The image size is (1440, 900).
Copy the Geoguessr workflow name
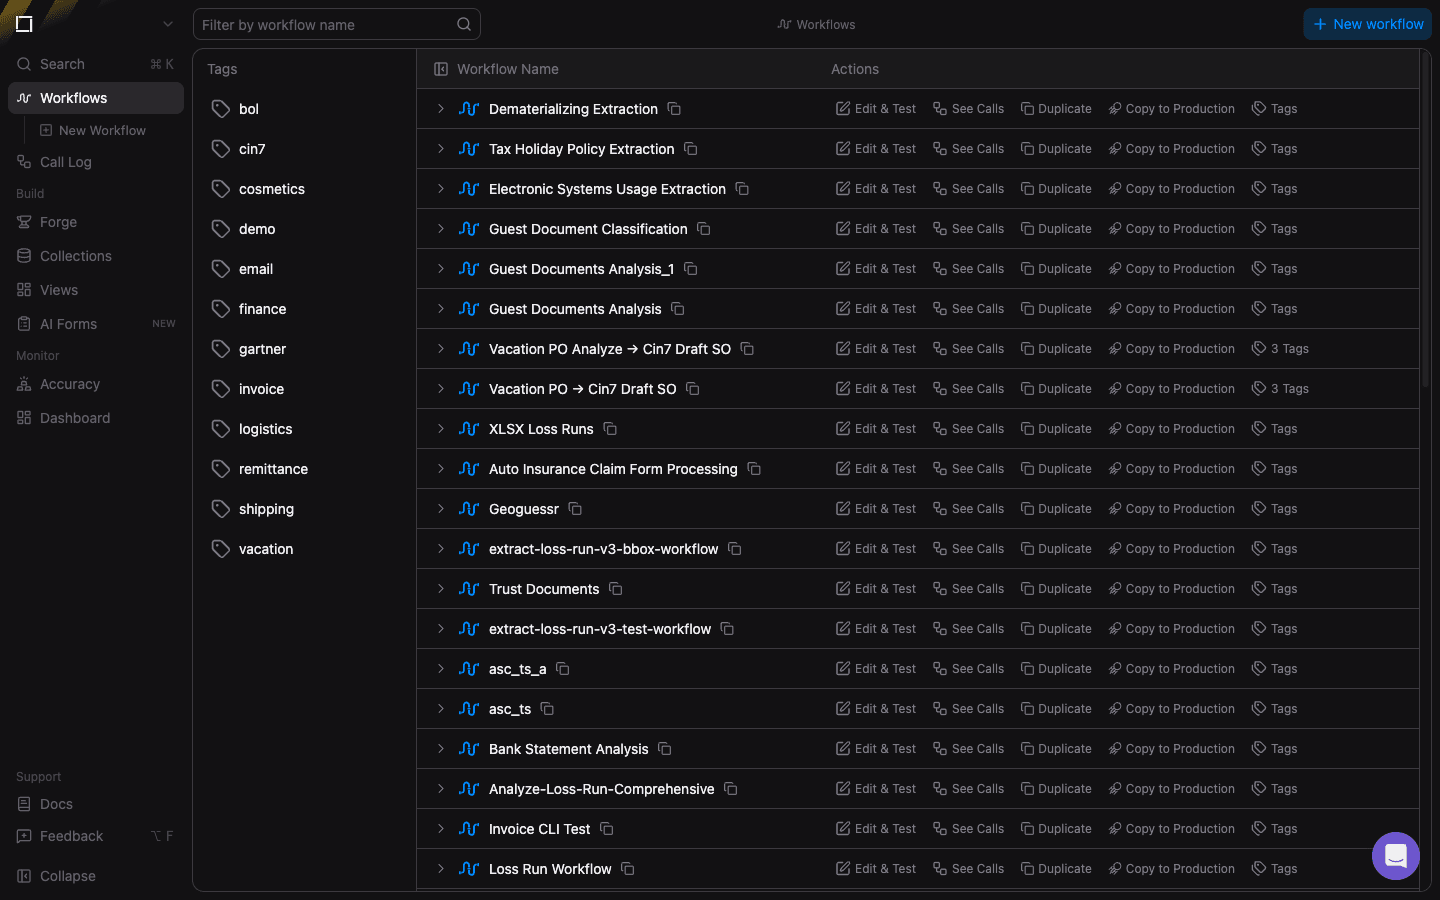point(575,508)
